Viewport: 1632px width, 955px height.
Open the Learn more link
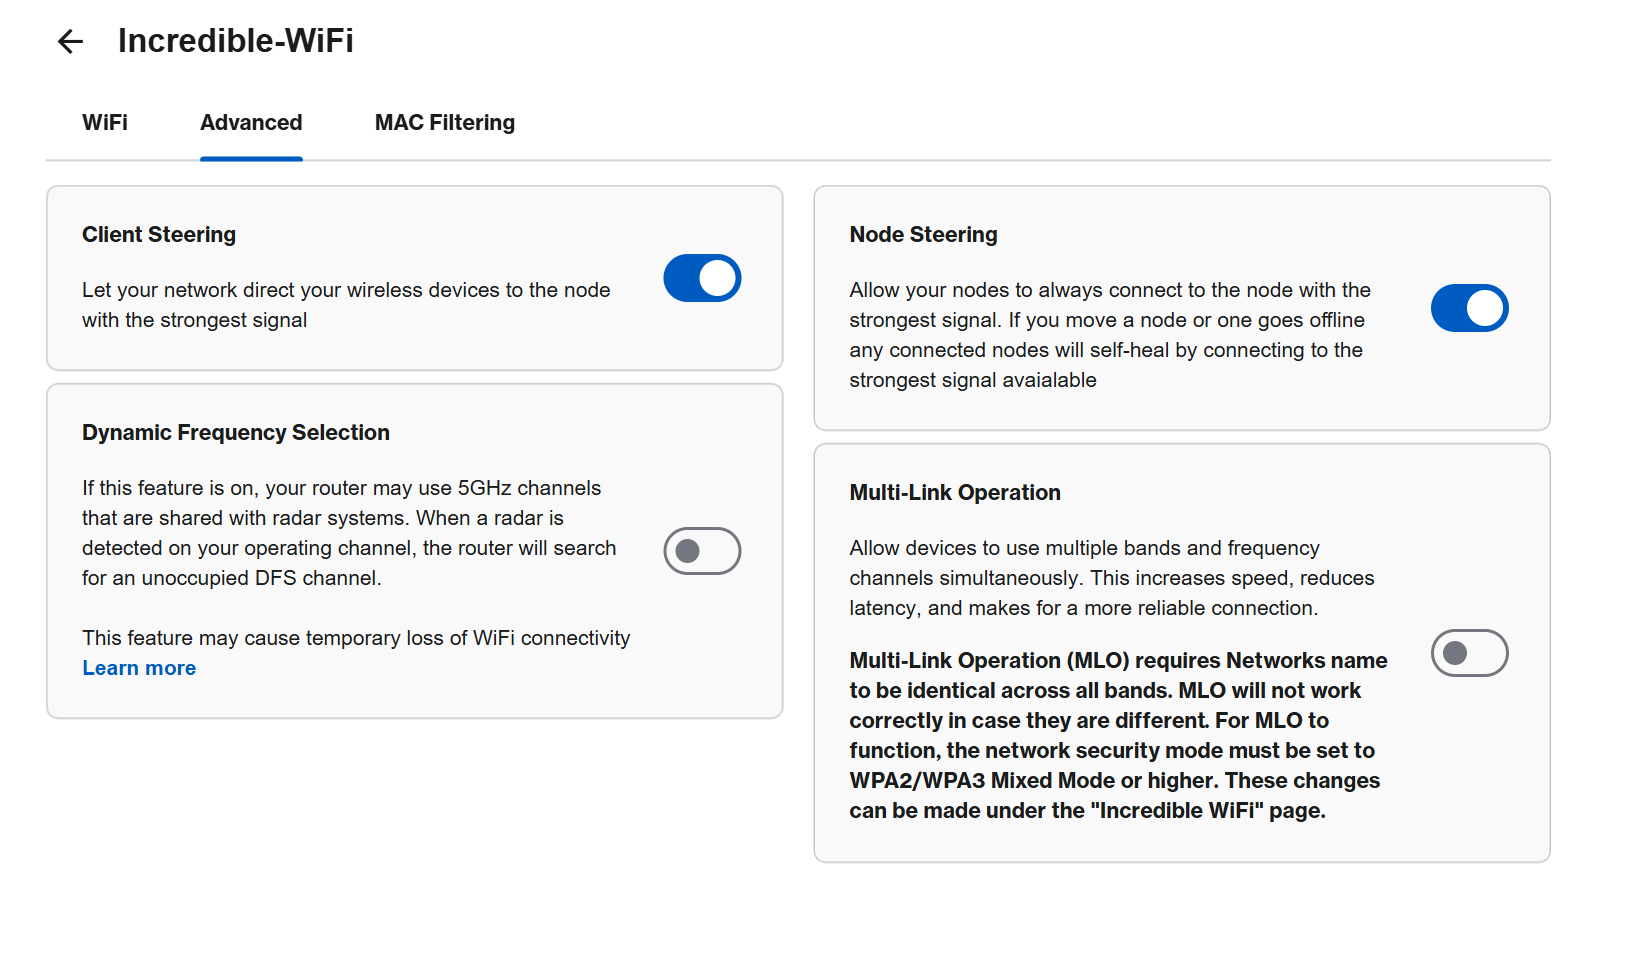[x=139, y=668]
